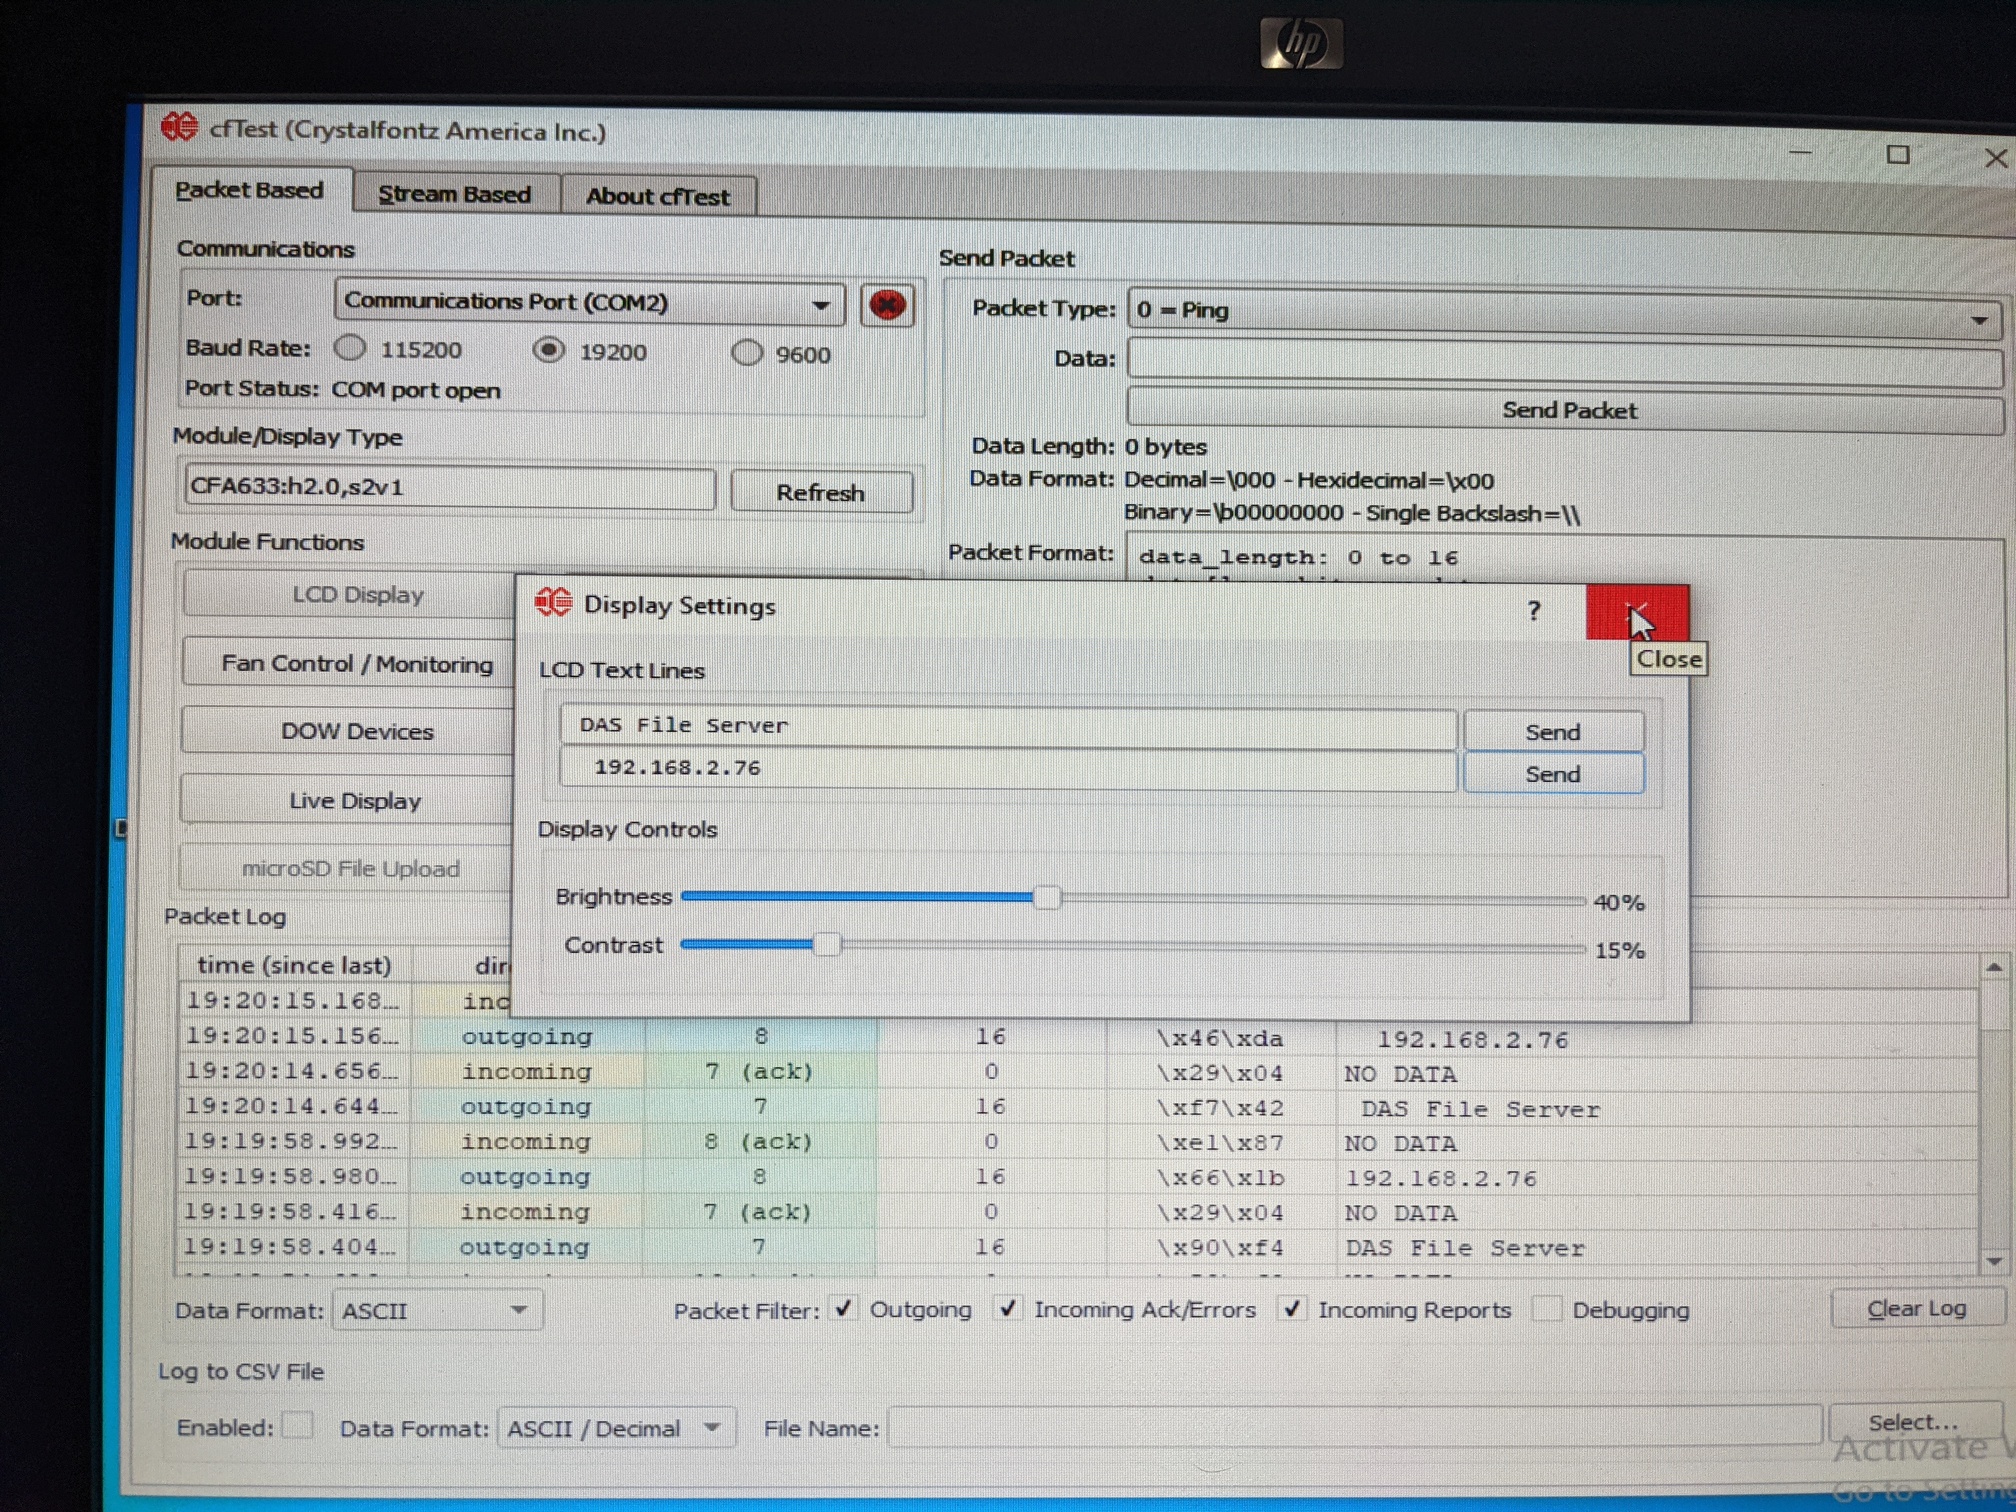Toggle the Incoming Reports checkbox
Viewport: 2016px width, 1512px height.
(x=1292, y=1308)
